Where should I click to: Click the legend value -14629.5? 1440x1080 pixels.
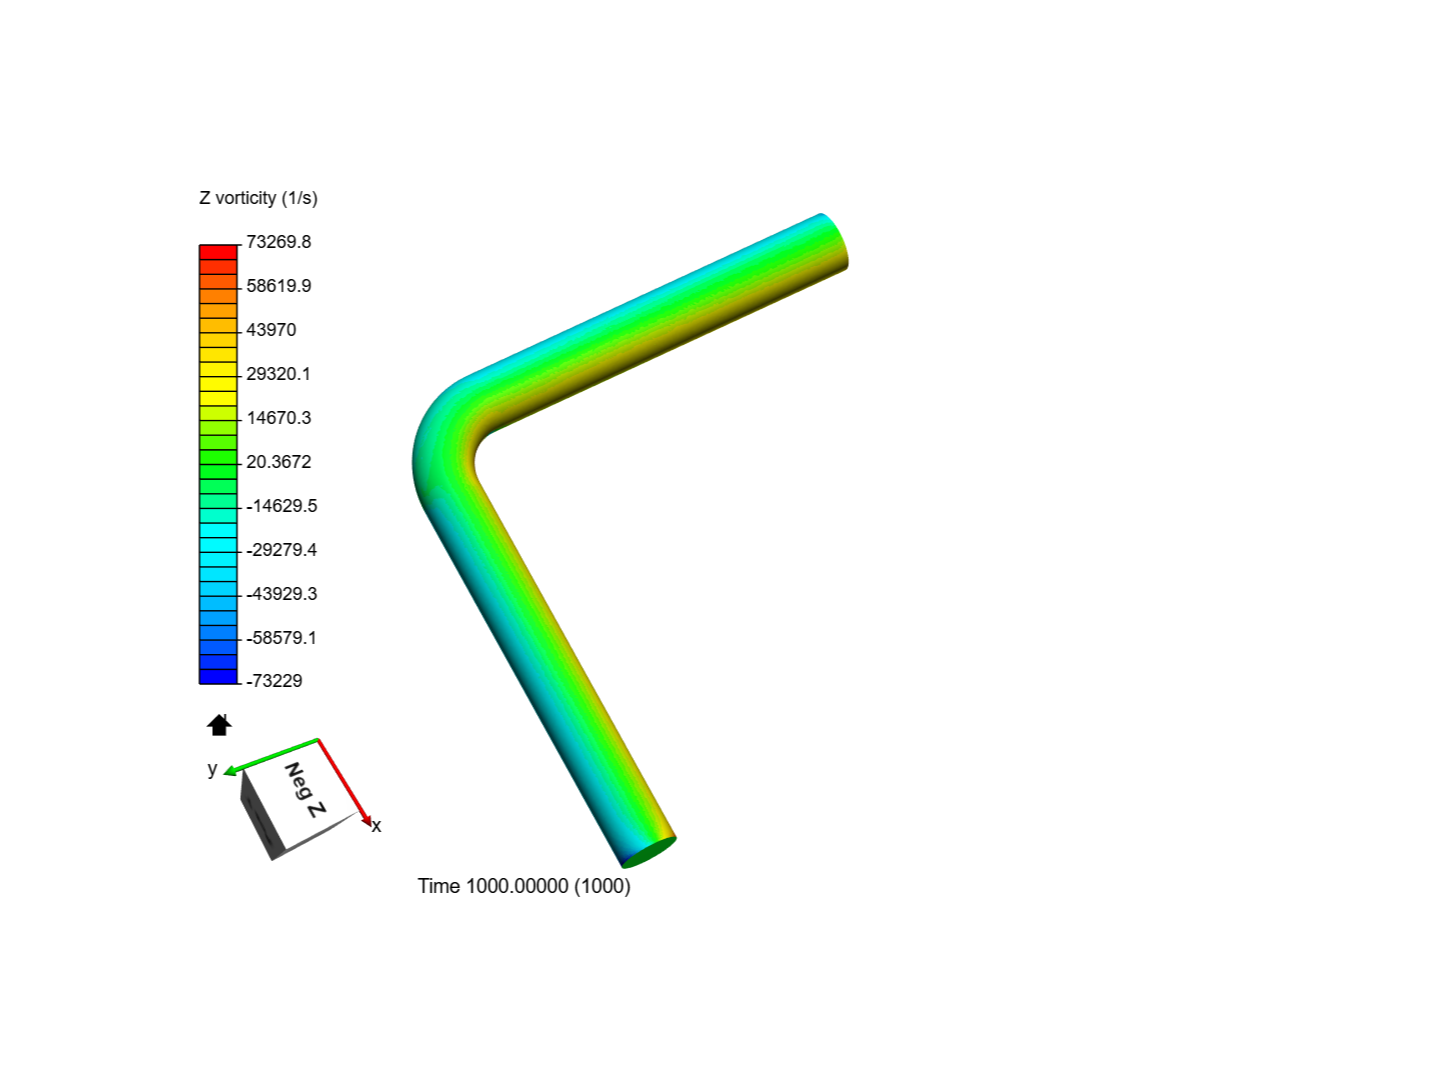click(x=282, y=506)
